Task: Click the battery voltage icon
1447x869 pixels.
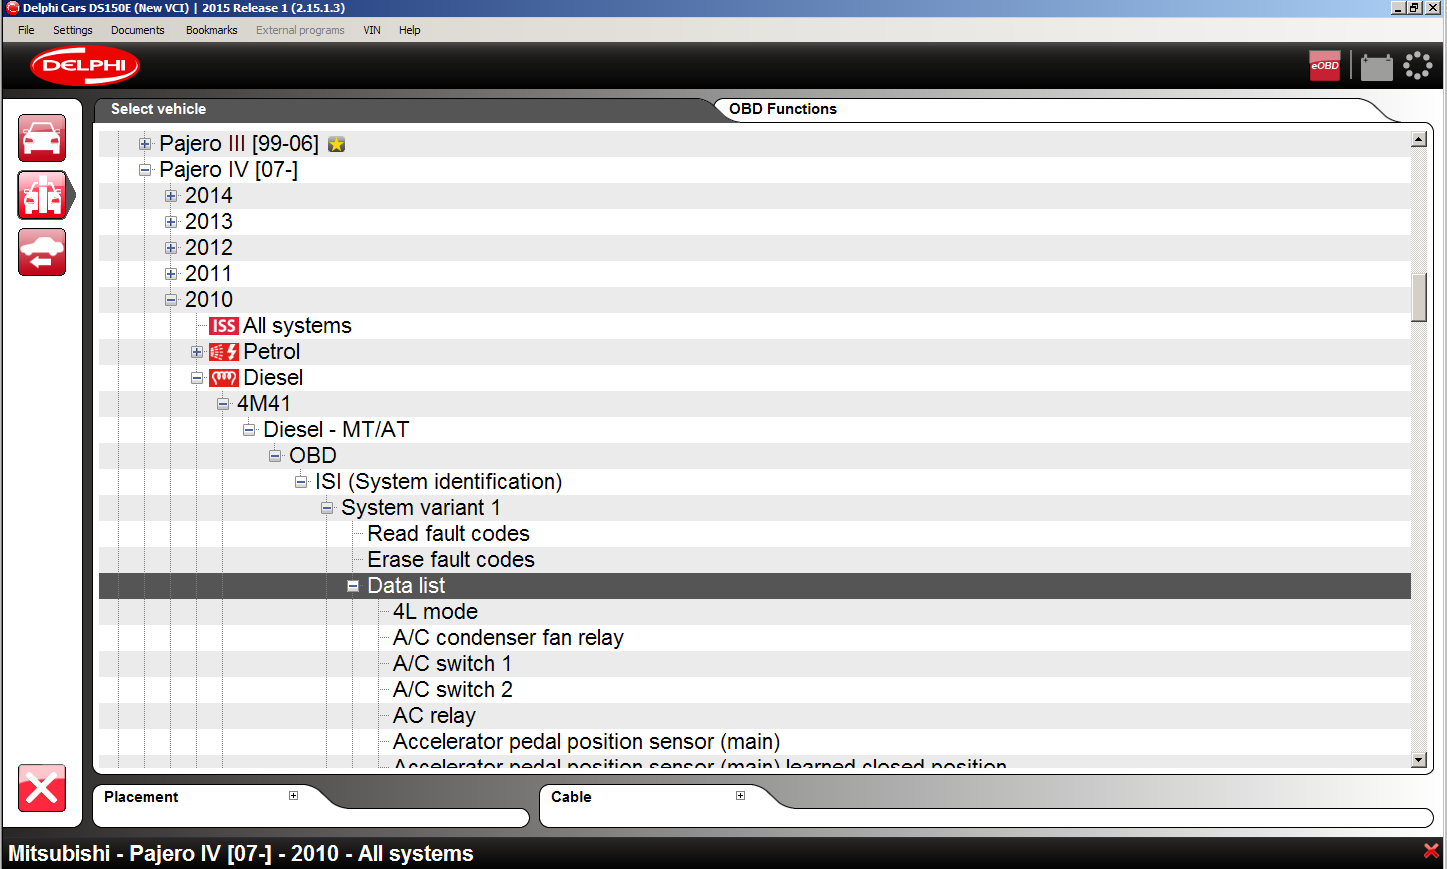Action: (x=1377, y=66)
